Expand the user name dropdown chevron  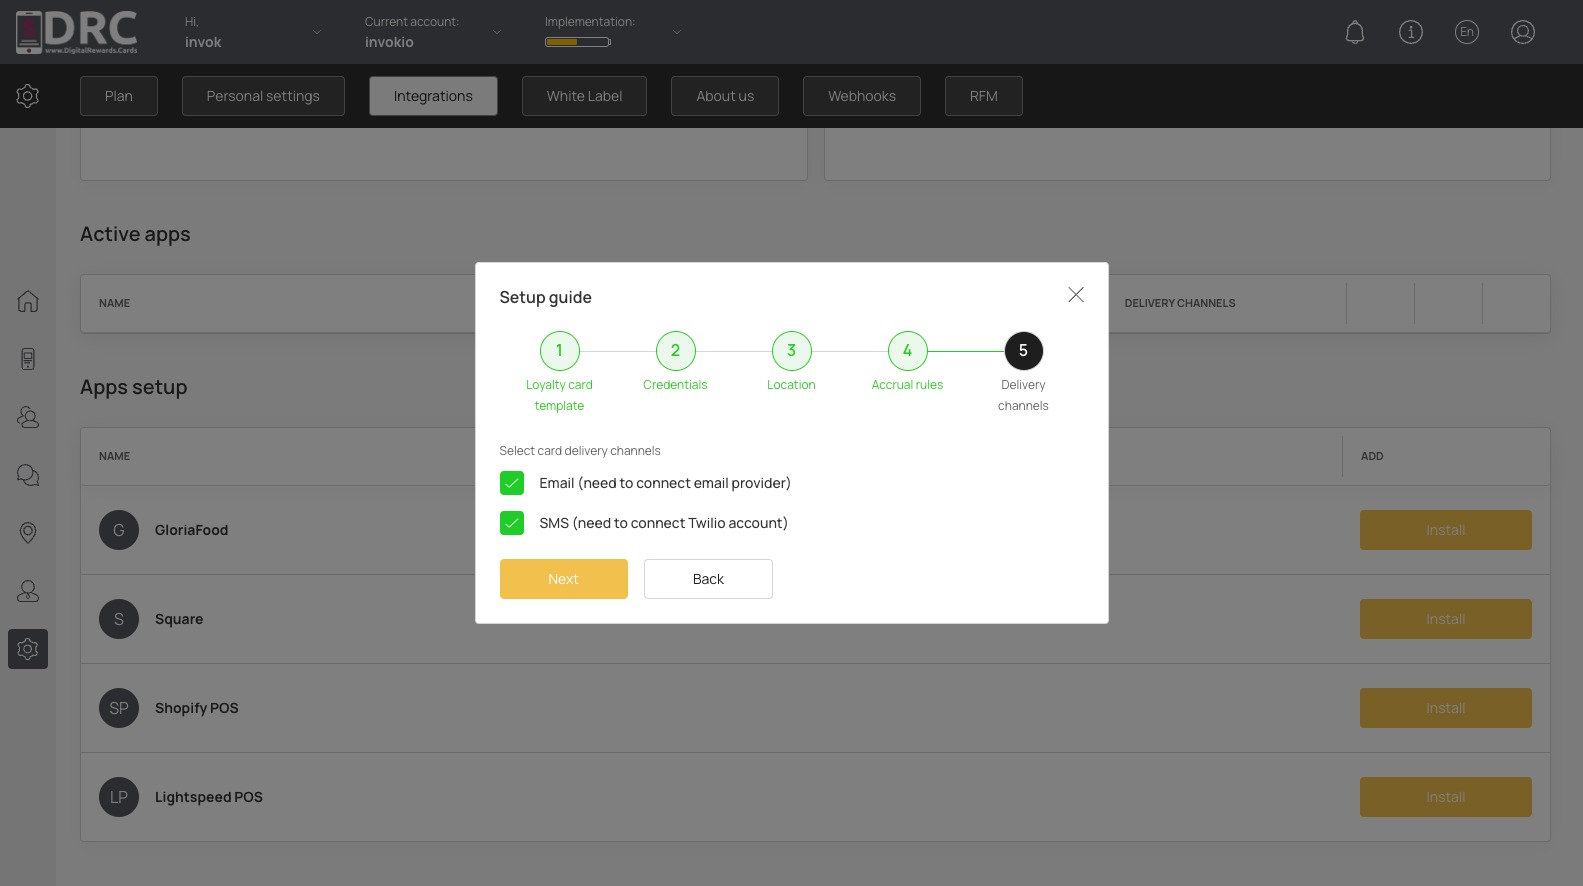(x=317, y=32)
